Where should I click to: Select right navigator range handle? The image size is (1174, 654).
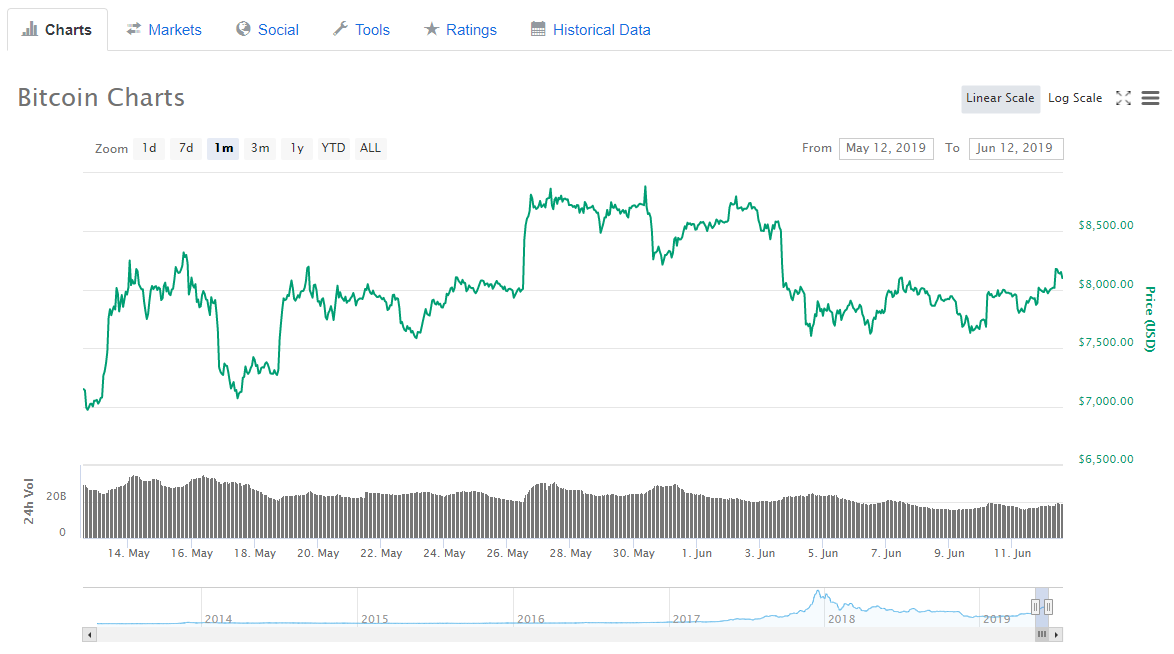1048,607
